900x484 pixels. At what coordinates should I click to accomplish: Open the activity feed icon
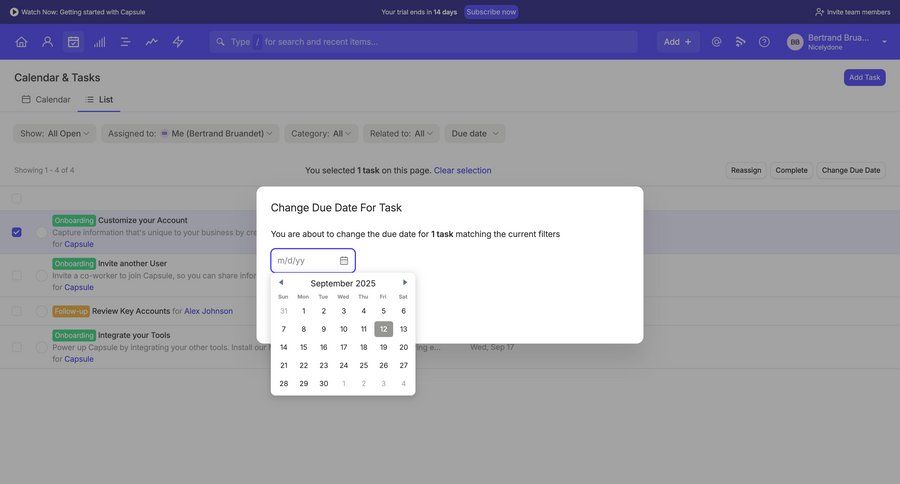pyautogui.click(x=740, y=42)
